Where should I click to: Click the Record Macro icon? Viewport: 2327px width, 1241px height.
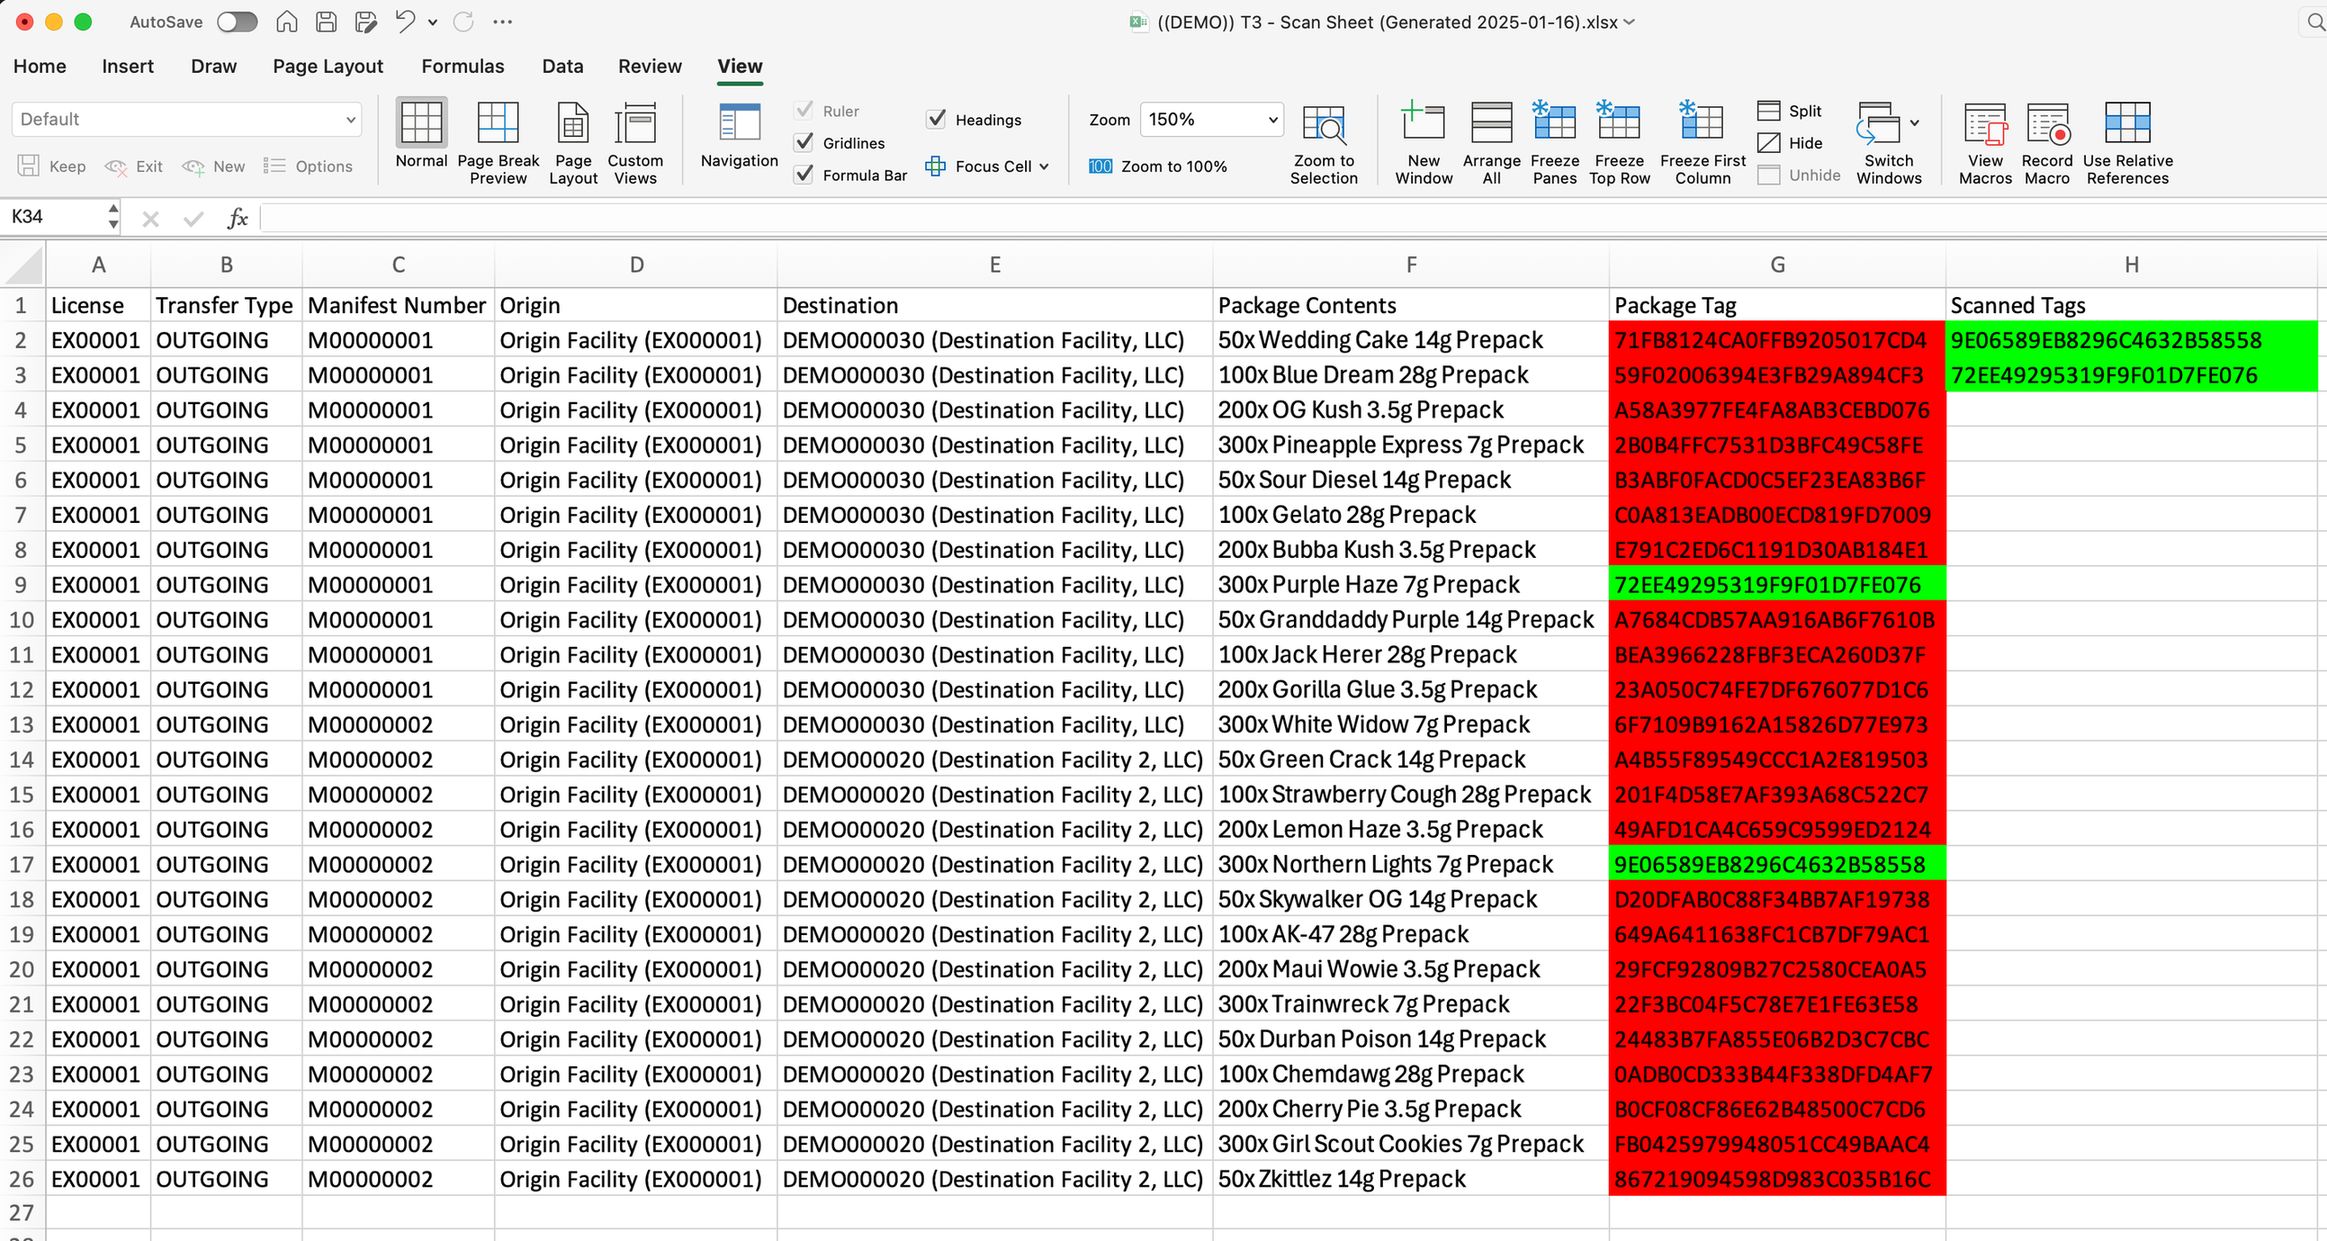point(2046,124)
